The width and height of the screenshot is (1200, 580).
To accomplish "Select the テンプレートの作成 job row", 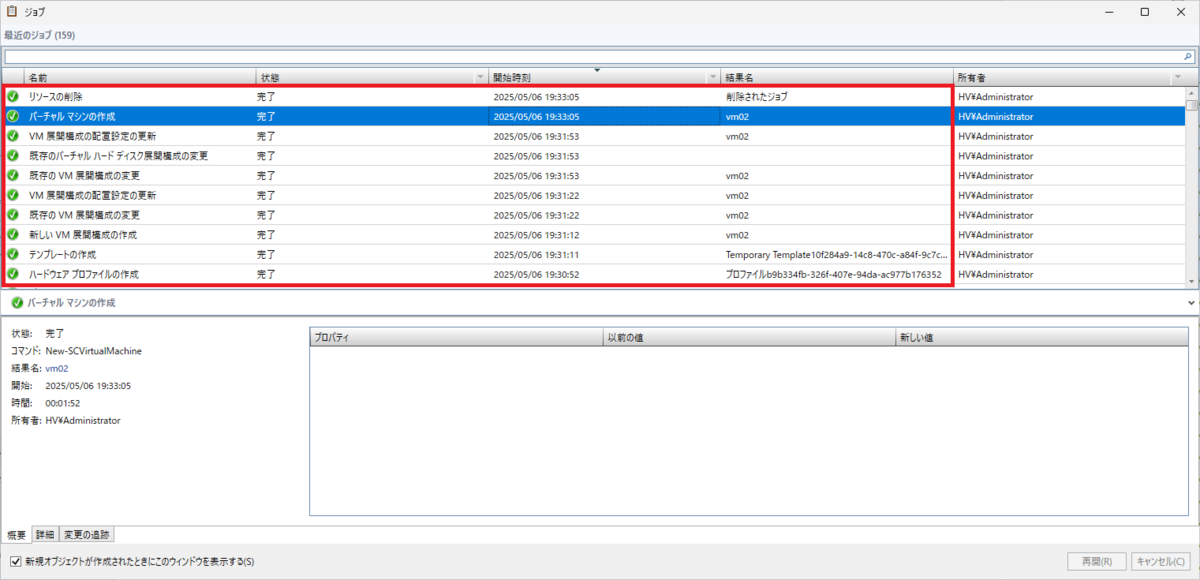I will pyautogui.click(x=593, y=254).
